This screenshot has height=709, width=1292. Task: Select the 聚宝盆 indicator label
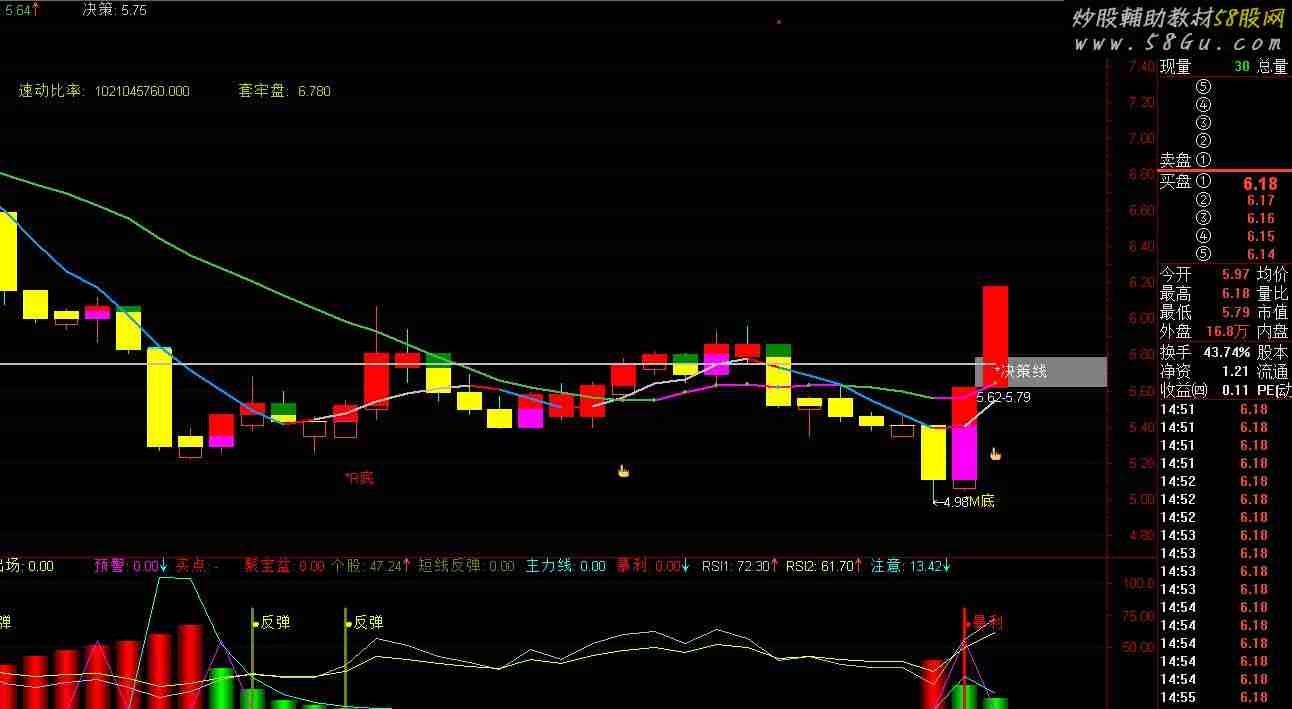click(284, 566)
